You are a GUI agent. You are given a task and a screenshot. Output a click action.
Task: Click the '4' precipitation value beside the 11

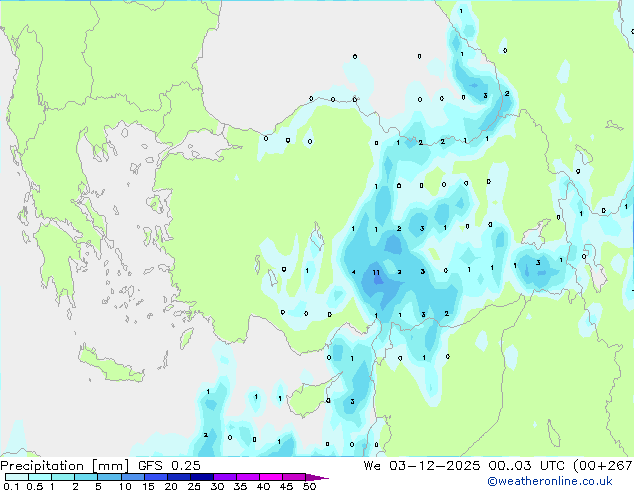coord(354,272)
